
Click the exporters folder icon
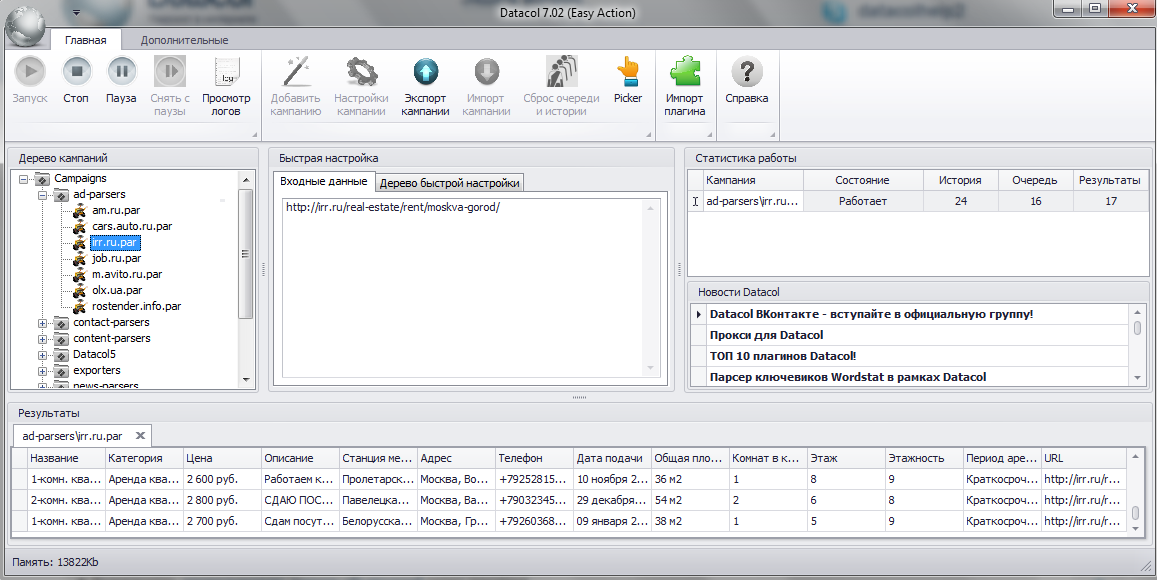click(61, 370)
